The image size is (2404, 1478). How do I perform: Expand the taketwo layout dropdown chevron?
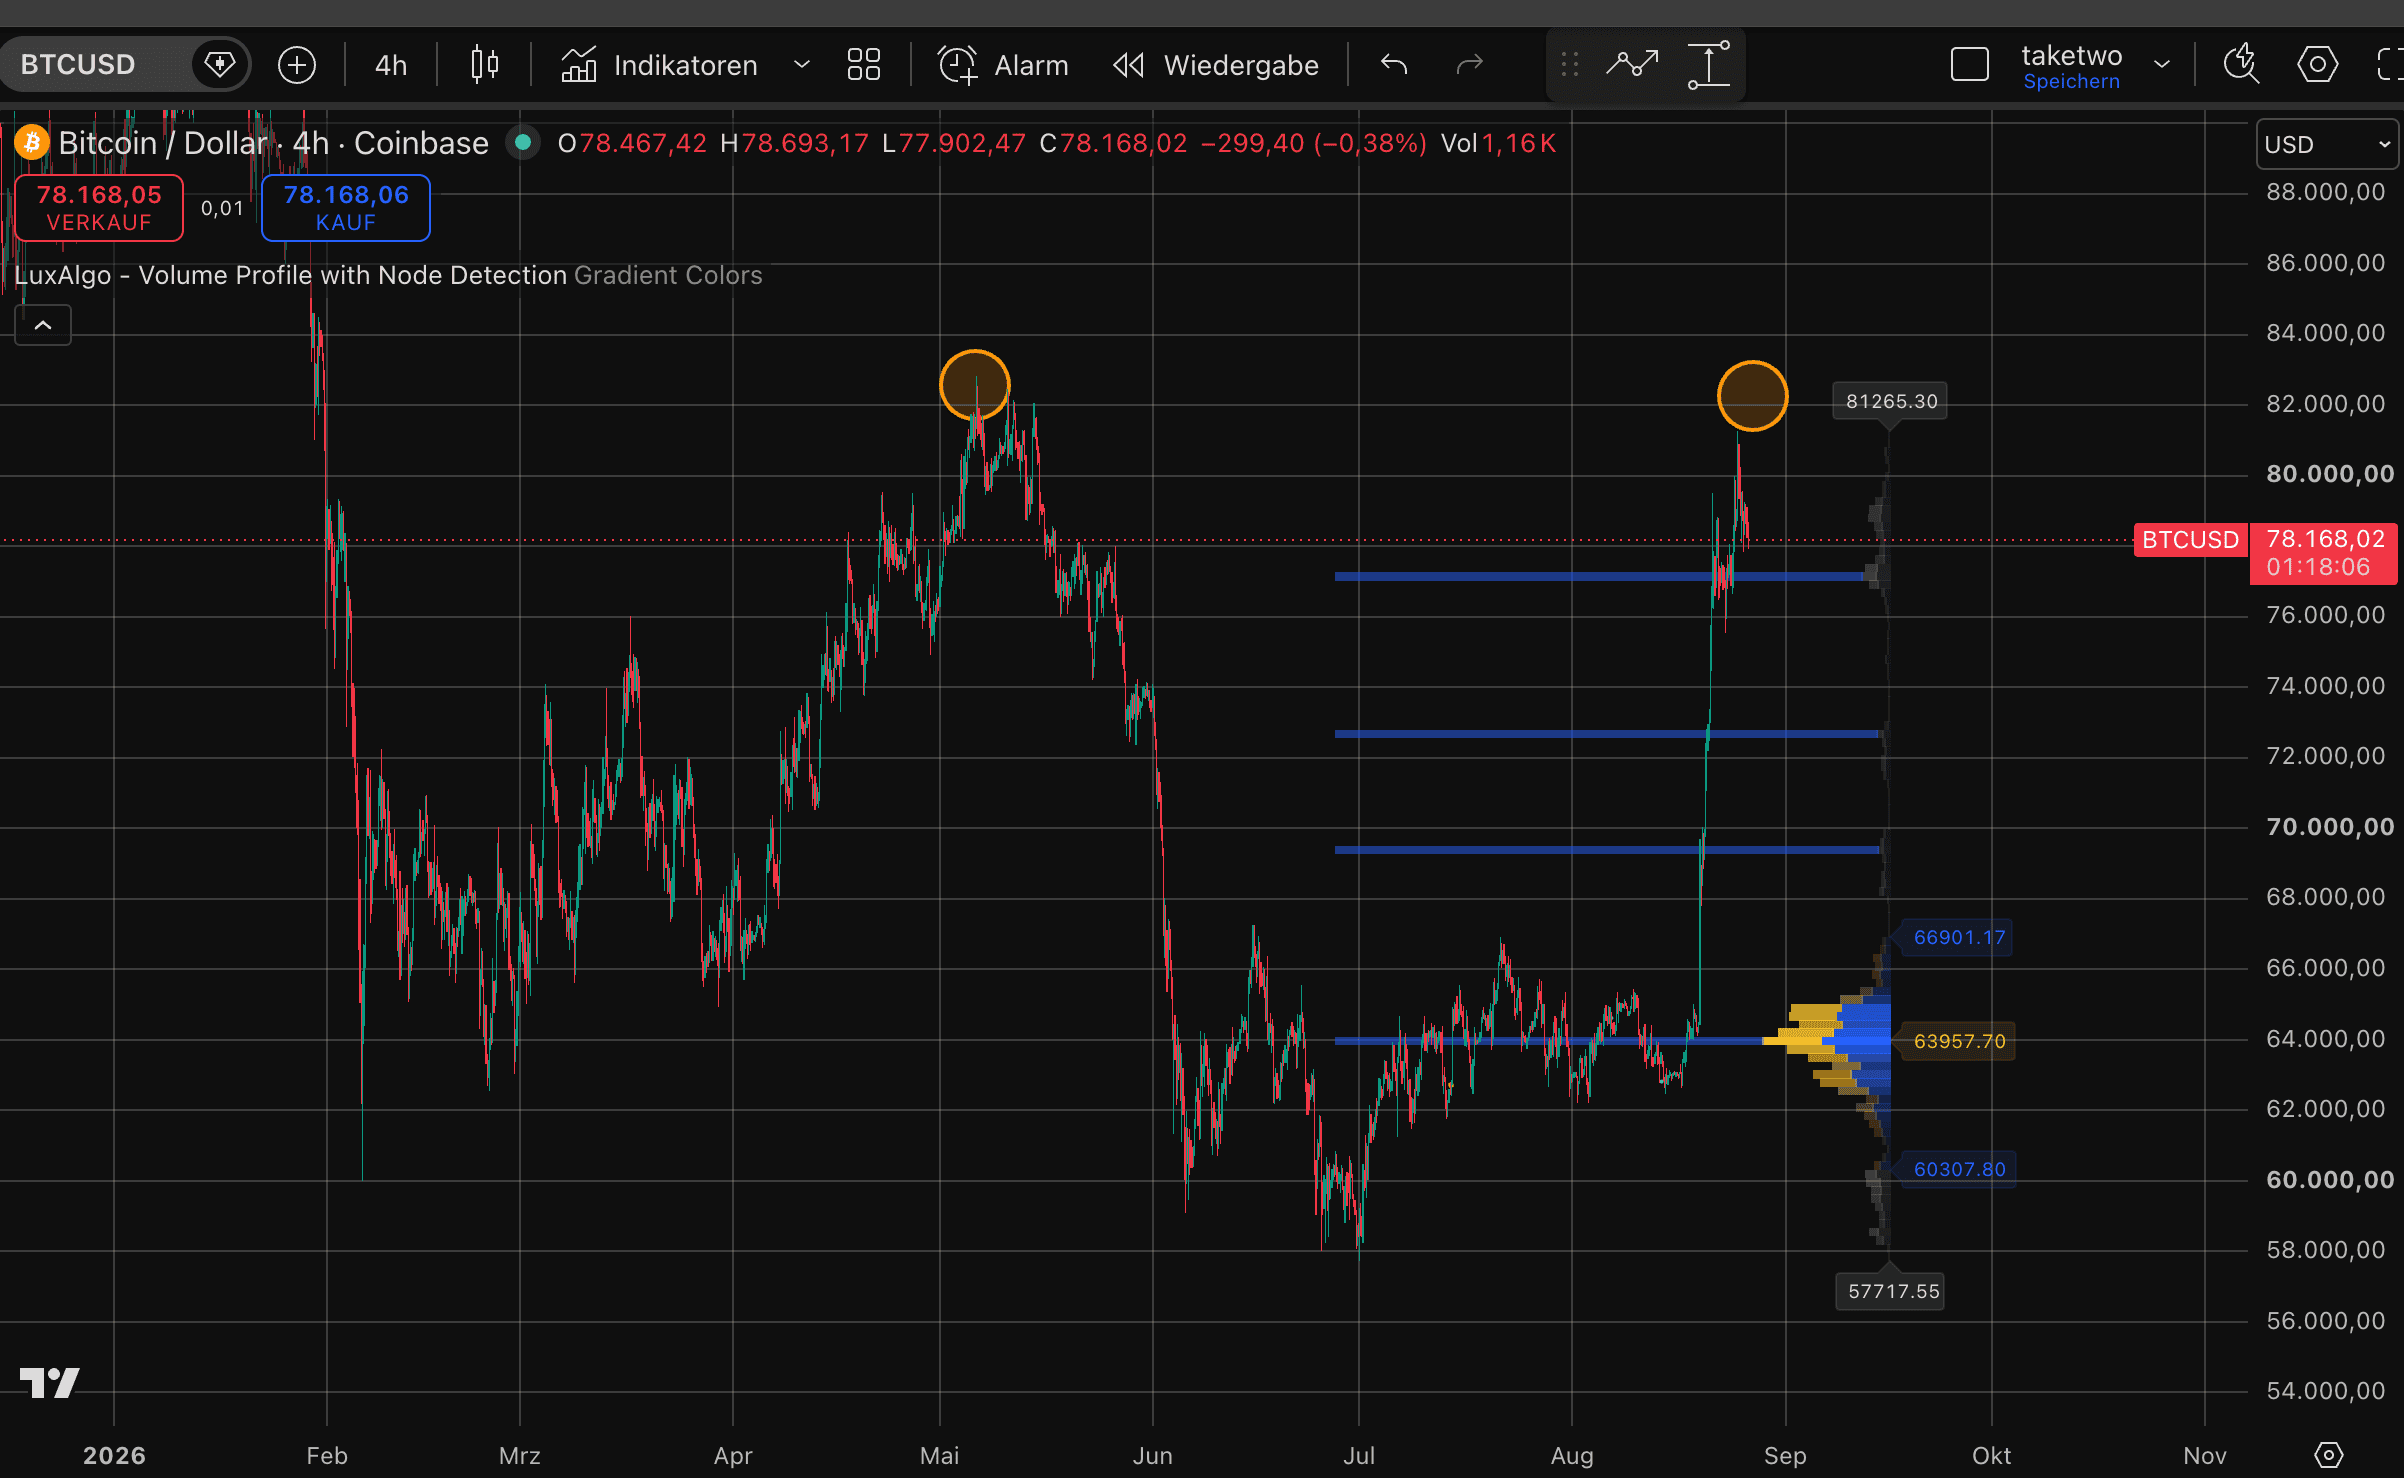pos(2162,65)
